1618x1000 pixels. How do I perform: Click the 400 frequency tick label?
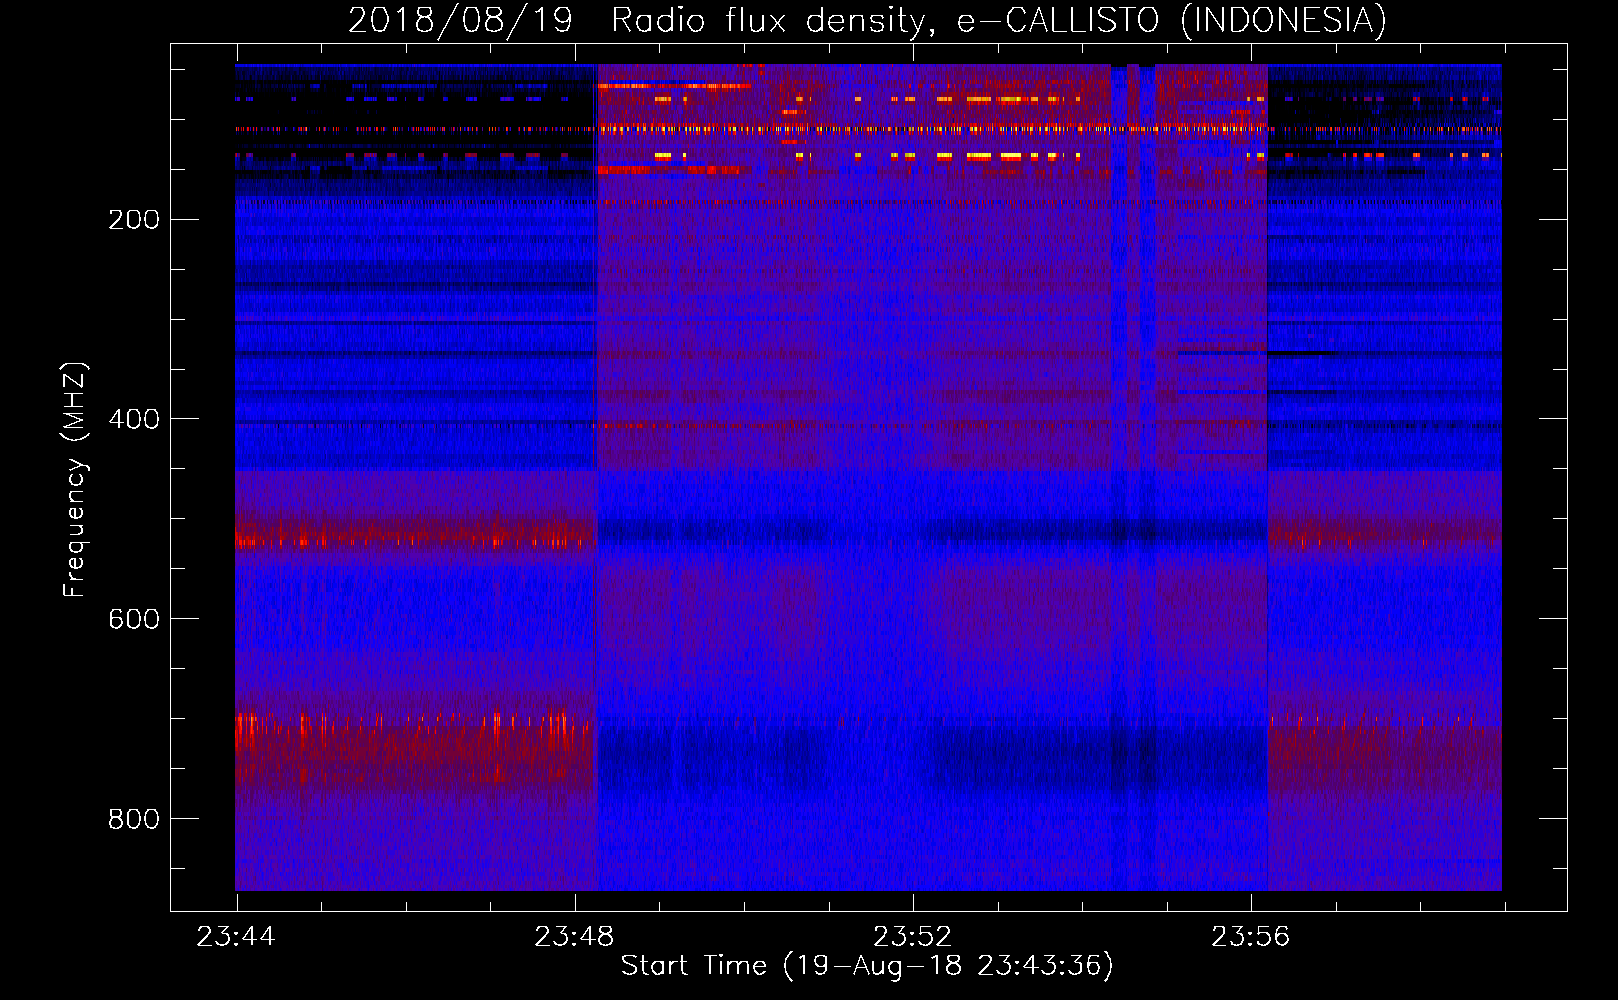tap(134, 419)
